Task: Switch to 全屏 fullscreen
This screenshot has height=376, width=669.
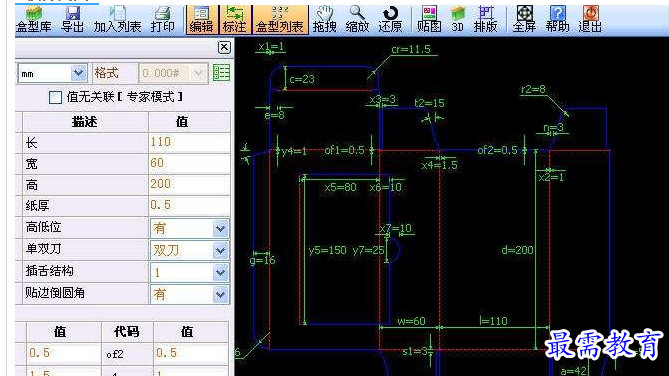Action: (524, 20)
